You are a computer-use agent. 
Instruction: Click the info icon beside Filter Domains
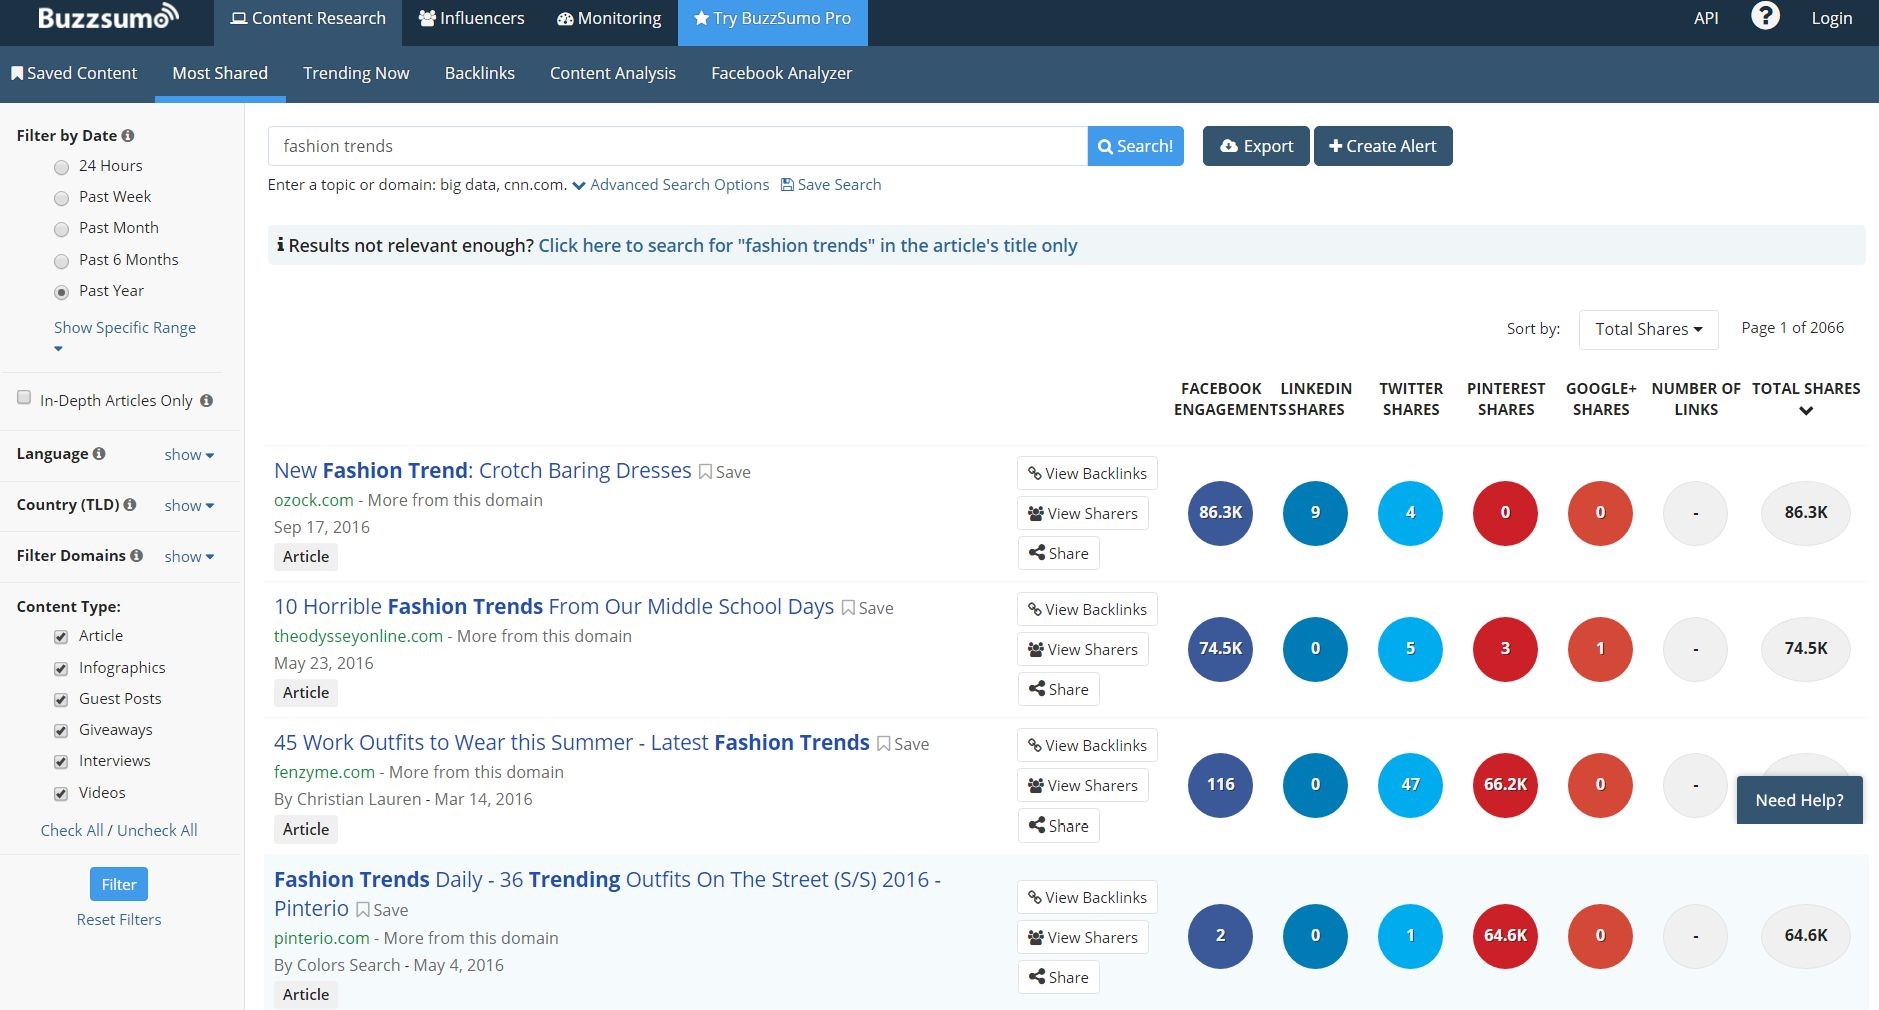[137, 556]
